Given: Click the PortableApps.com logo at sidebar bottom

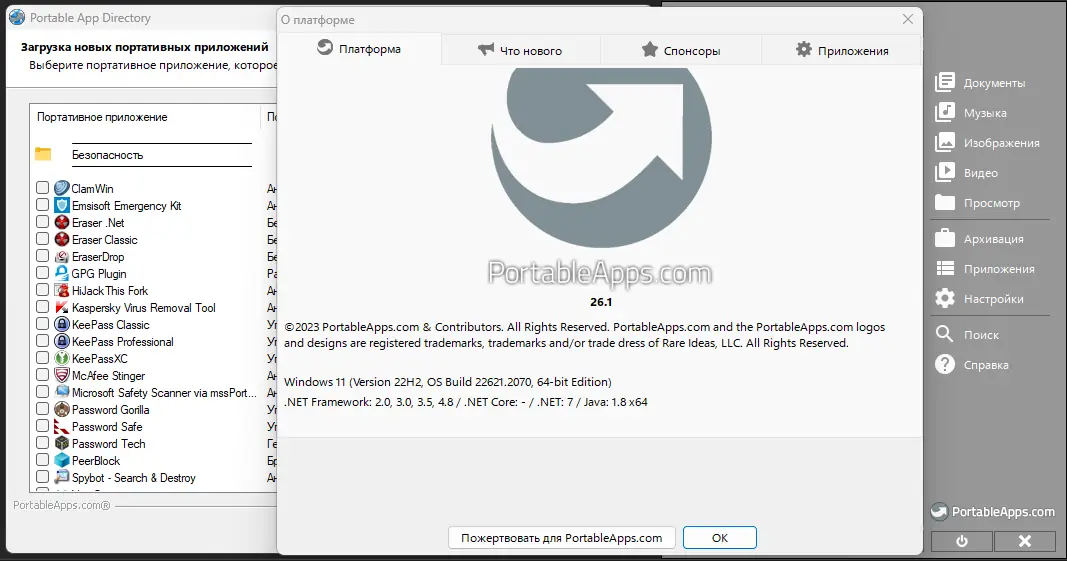Looking at the screenshot, I should point(993,512).
